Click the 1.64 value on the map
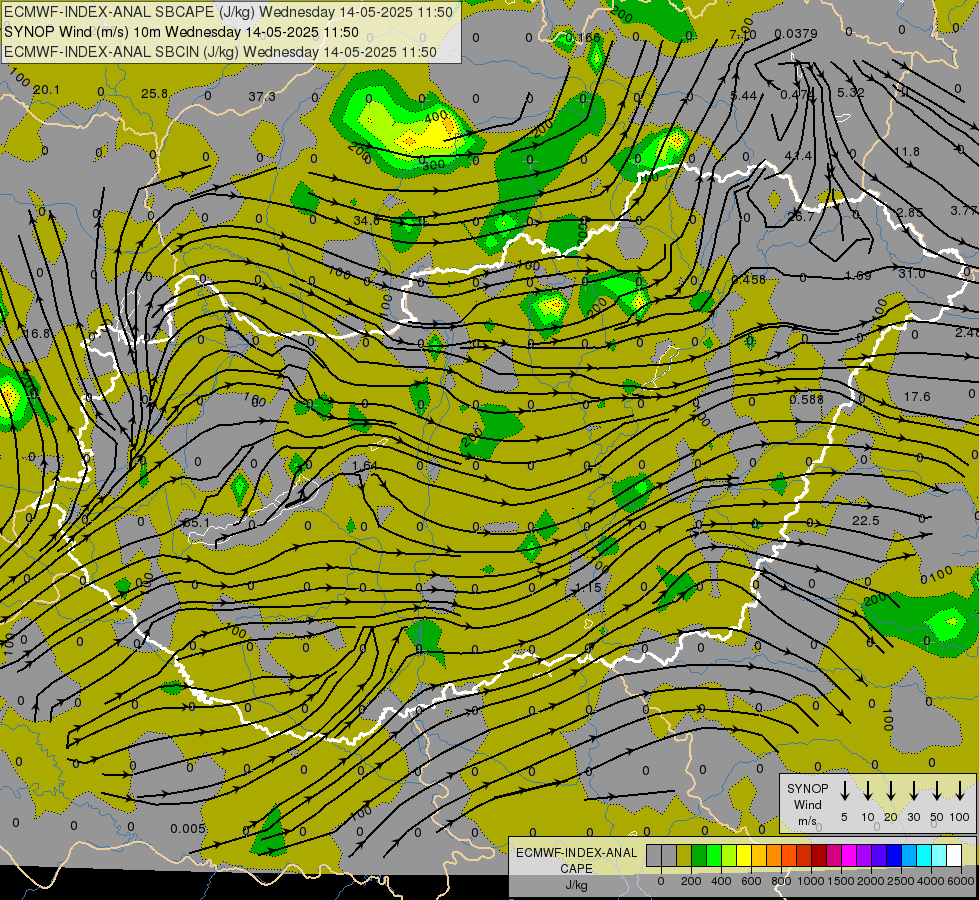This screenshot has width=979, height=900. pyautogui.click(x=364, y=465)
